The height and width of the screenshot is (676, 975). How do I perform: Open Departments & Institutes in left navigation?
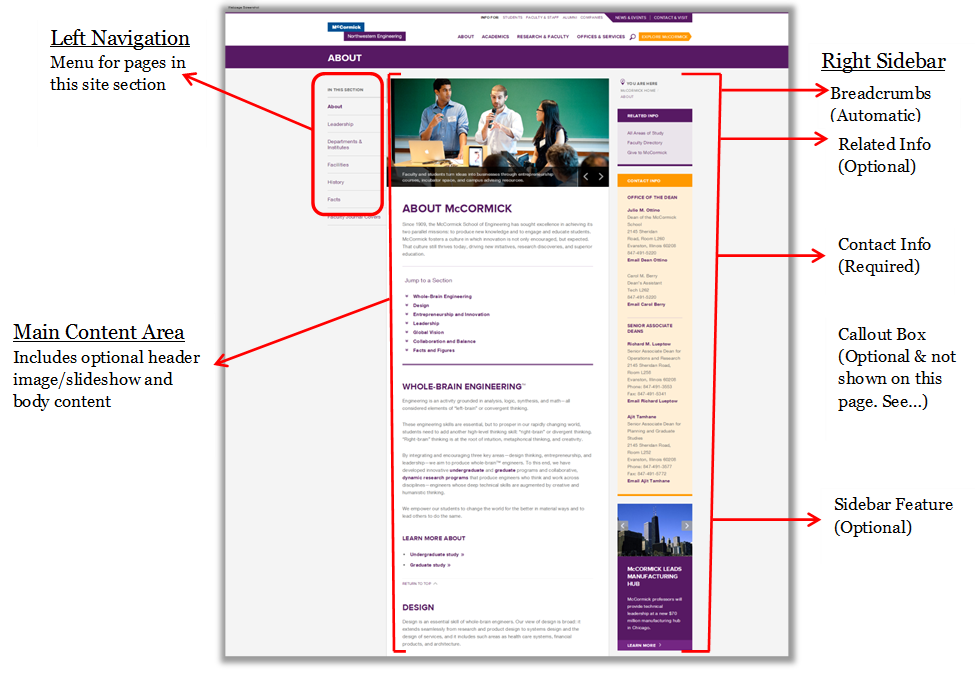[344, 144]
